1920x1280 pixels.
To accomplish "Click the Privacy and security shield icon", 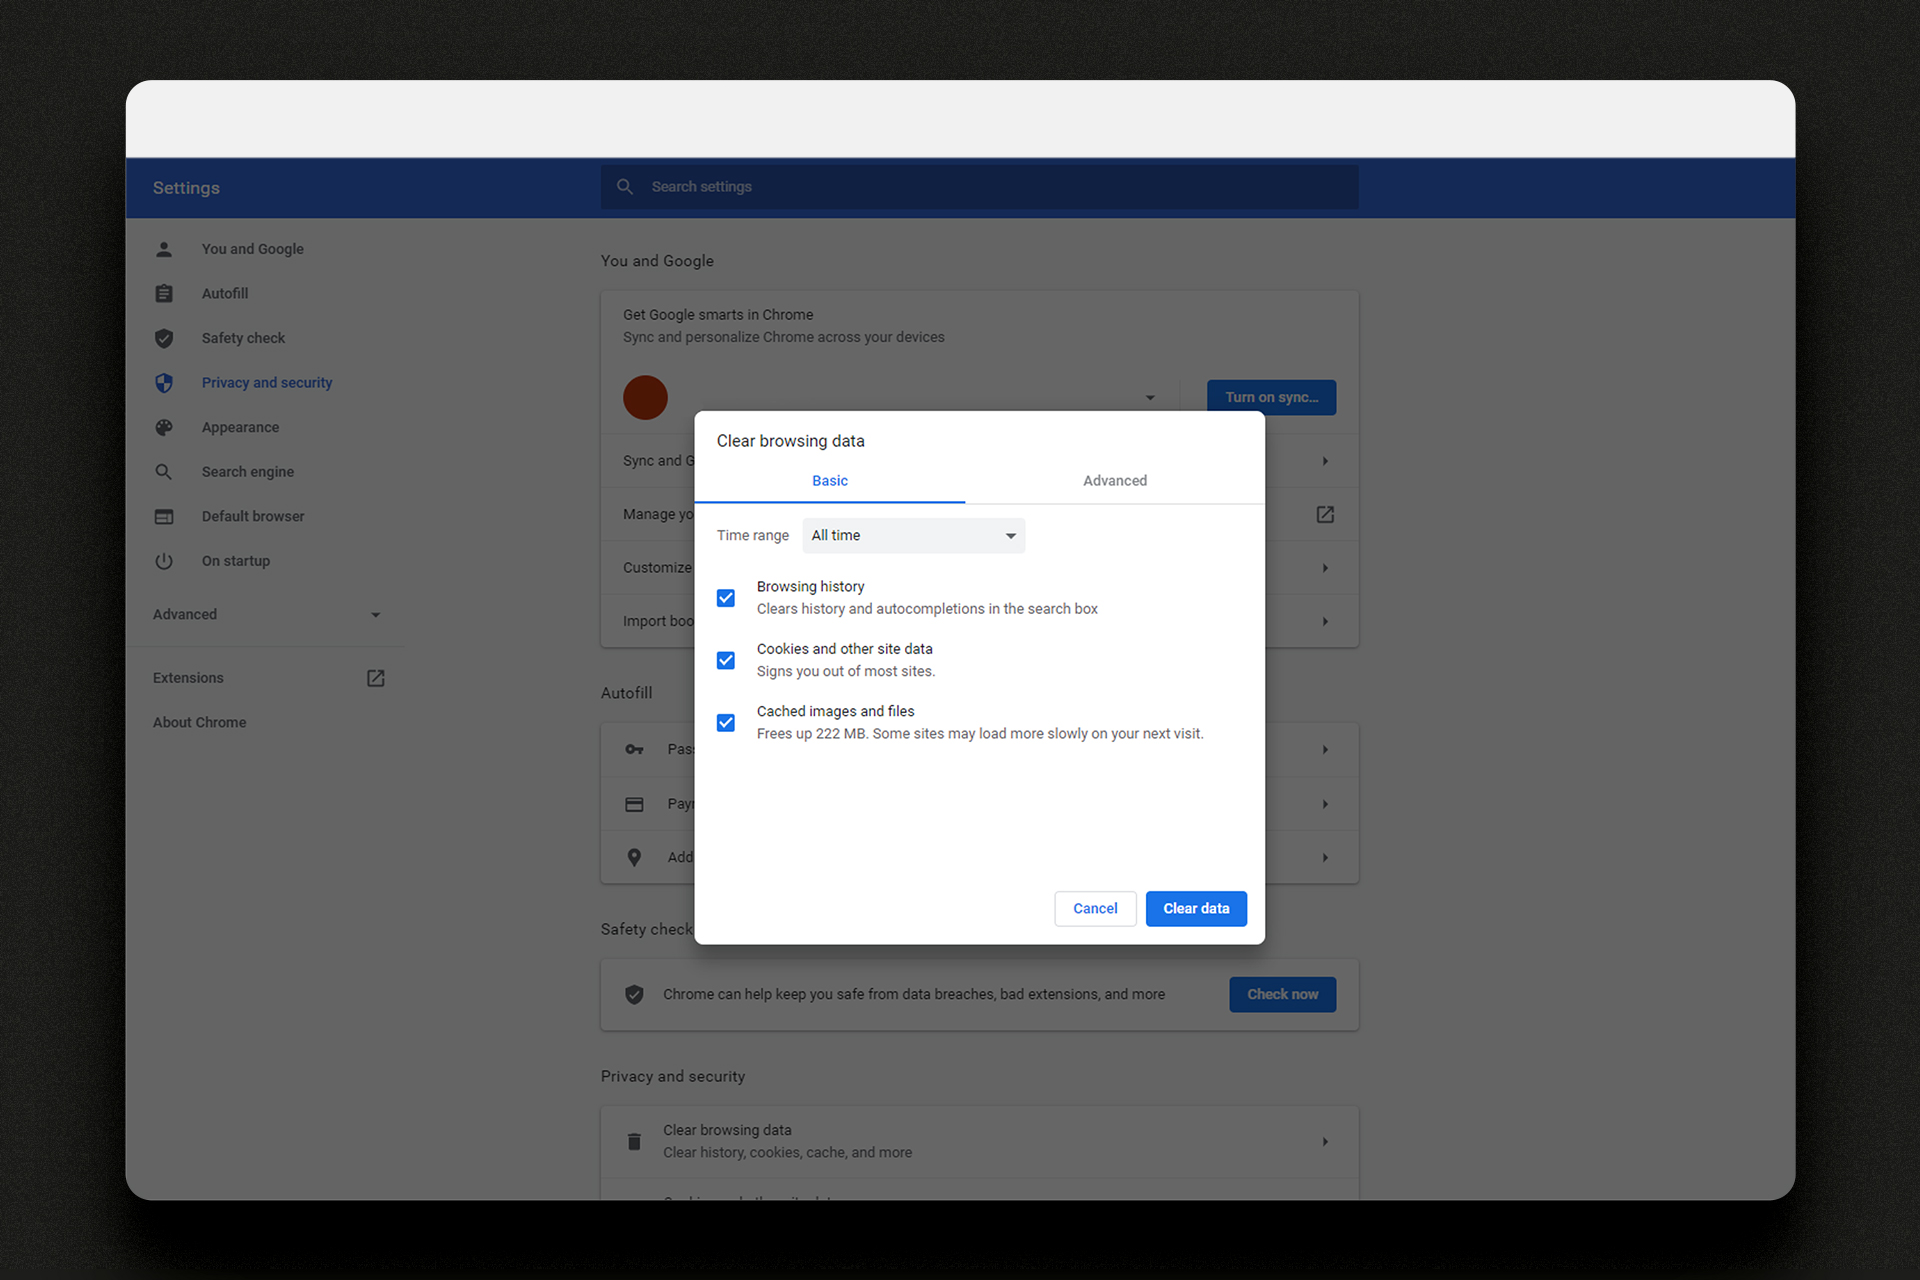I will (164, 383).
